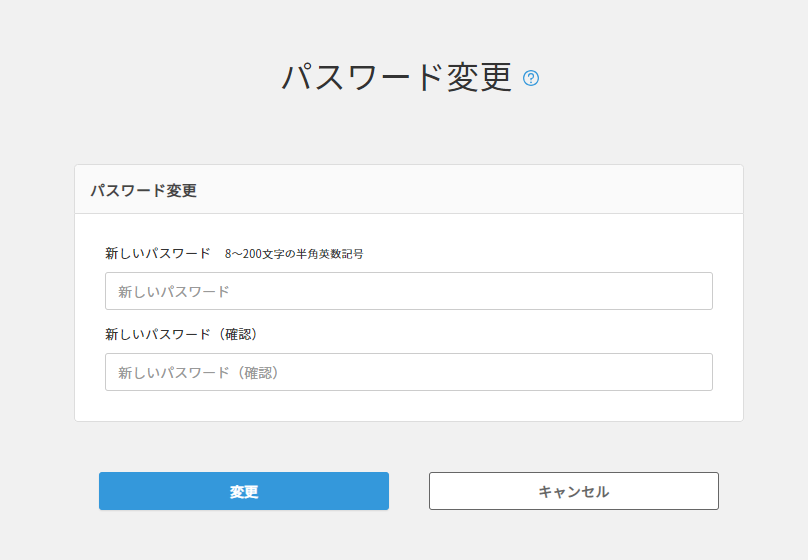The height and width of the screenshot is (560, 808).
Task: Click the キャンセル button
Action: (x=574, y=491)
